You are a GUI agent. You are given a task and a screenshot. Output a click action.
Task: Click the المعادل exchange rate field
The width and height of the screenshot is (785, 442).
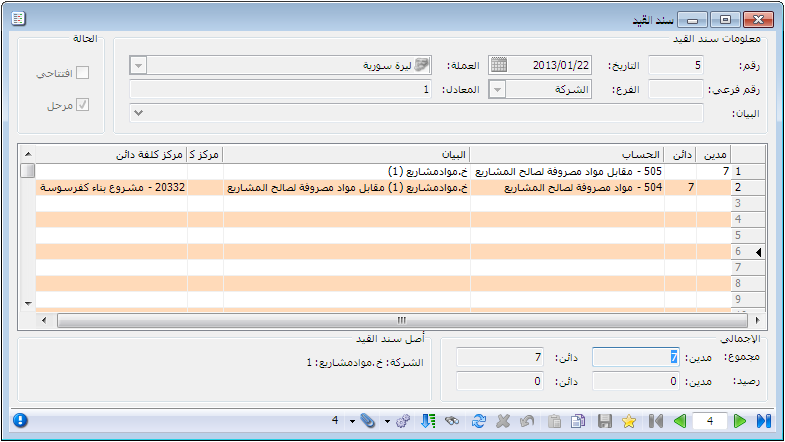click(x=280, y=90)
